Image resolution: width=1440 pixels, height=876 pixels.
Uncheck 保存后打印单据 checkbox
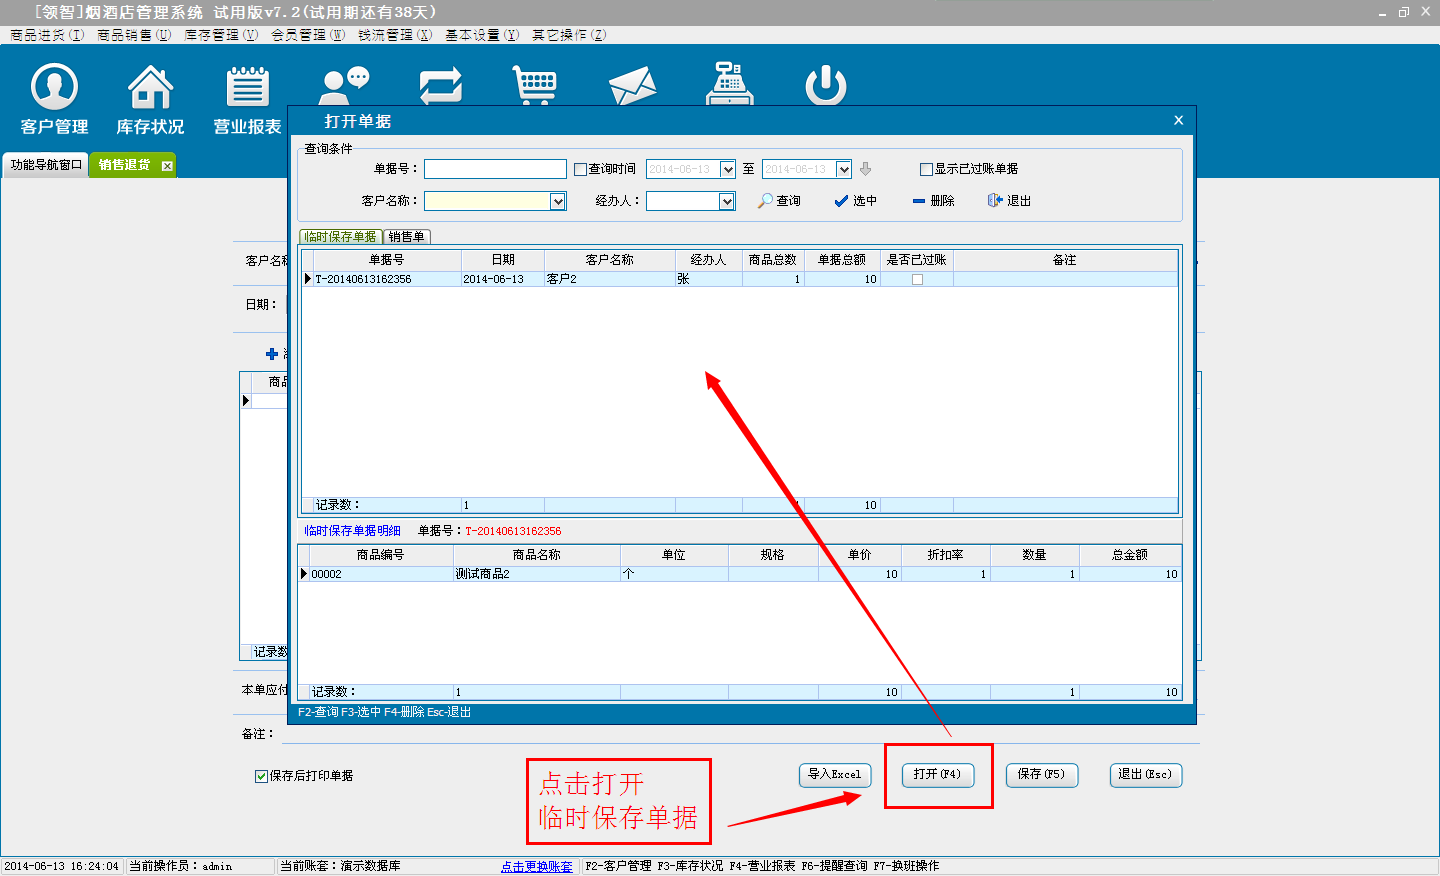point(261,776)
